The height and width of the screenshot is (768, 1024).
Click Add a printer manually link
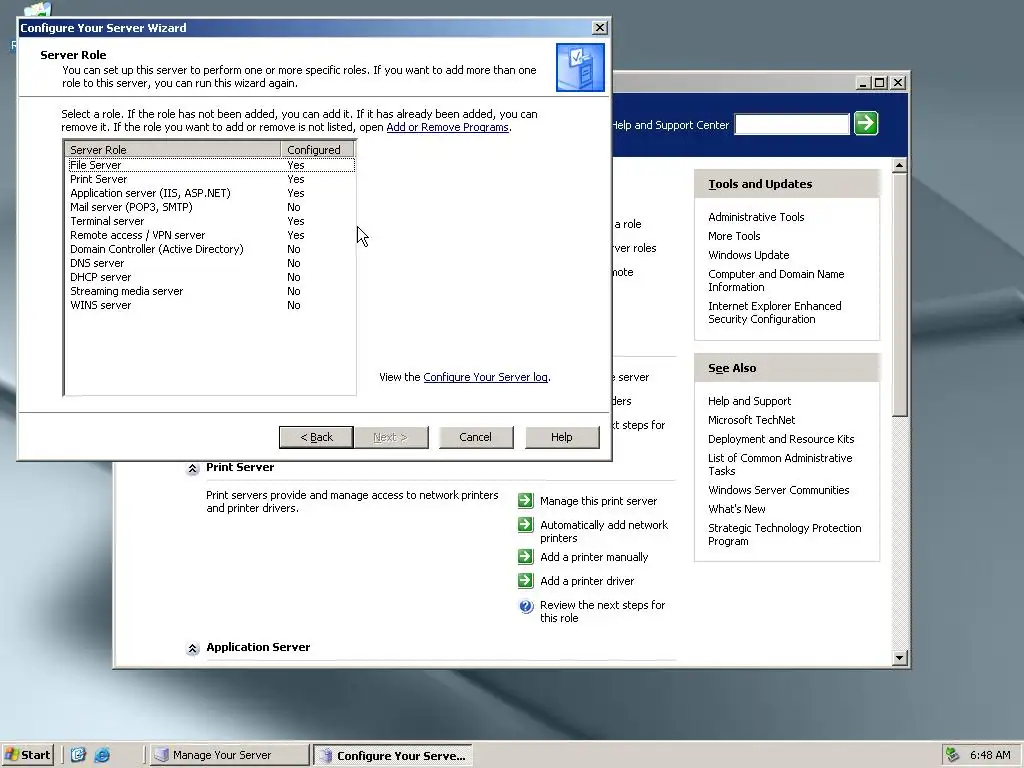point(594,557)
